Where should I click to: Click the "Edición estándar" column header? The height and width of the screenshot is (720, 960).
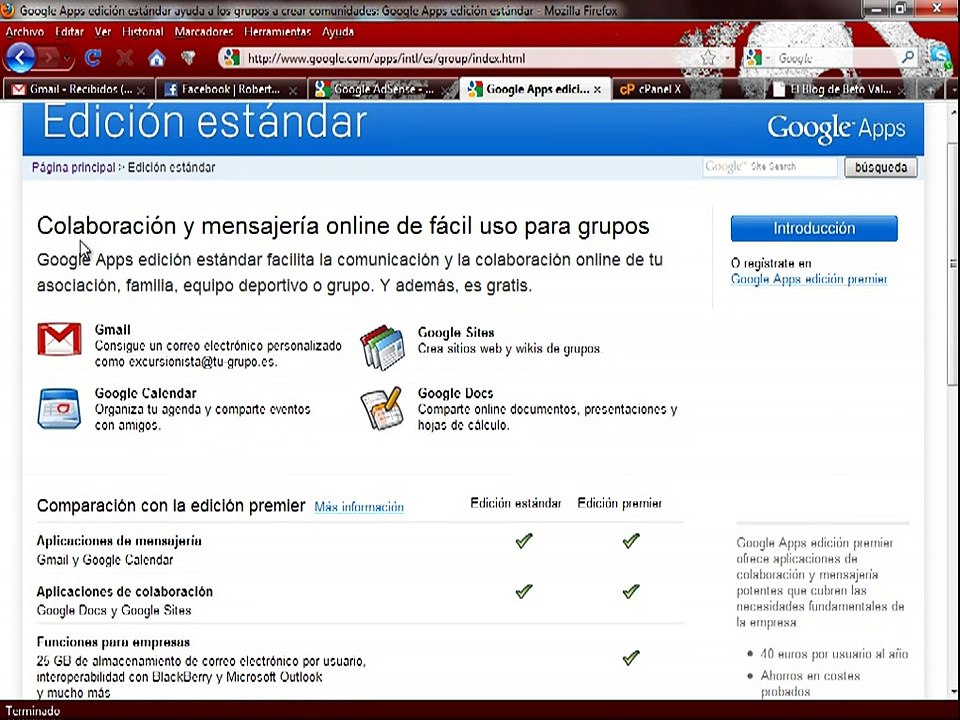pyautogui.click(x=516, y=503)
